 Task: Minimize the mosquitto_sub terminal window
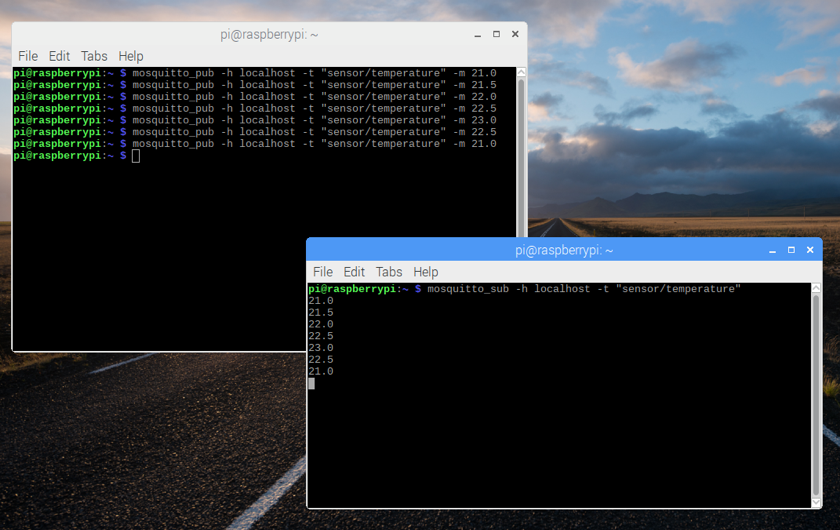(772, 250)
